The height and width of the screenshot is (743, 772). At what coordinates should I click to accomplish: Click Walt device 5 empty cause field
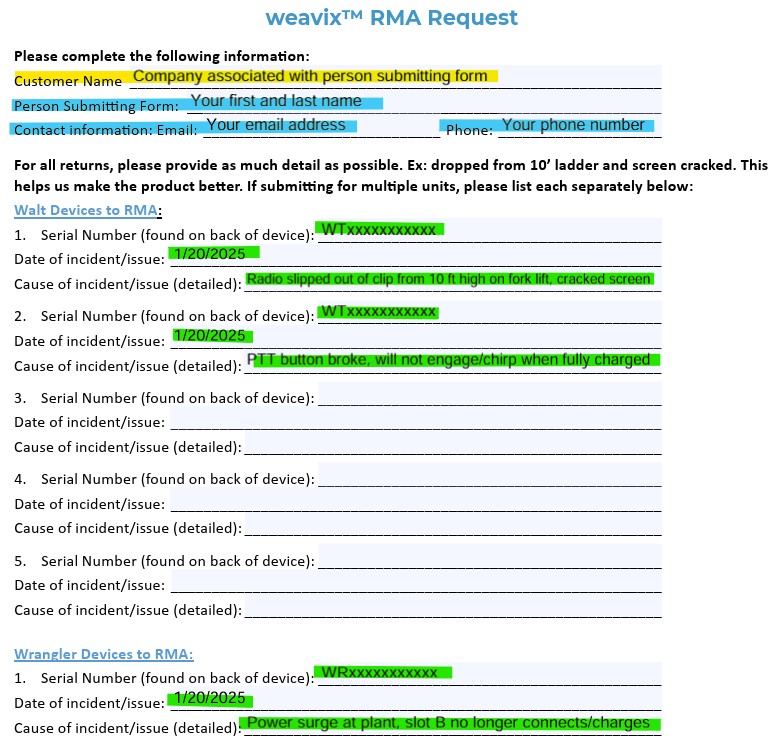coord(453,606)
